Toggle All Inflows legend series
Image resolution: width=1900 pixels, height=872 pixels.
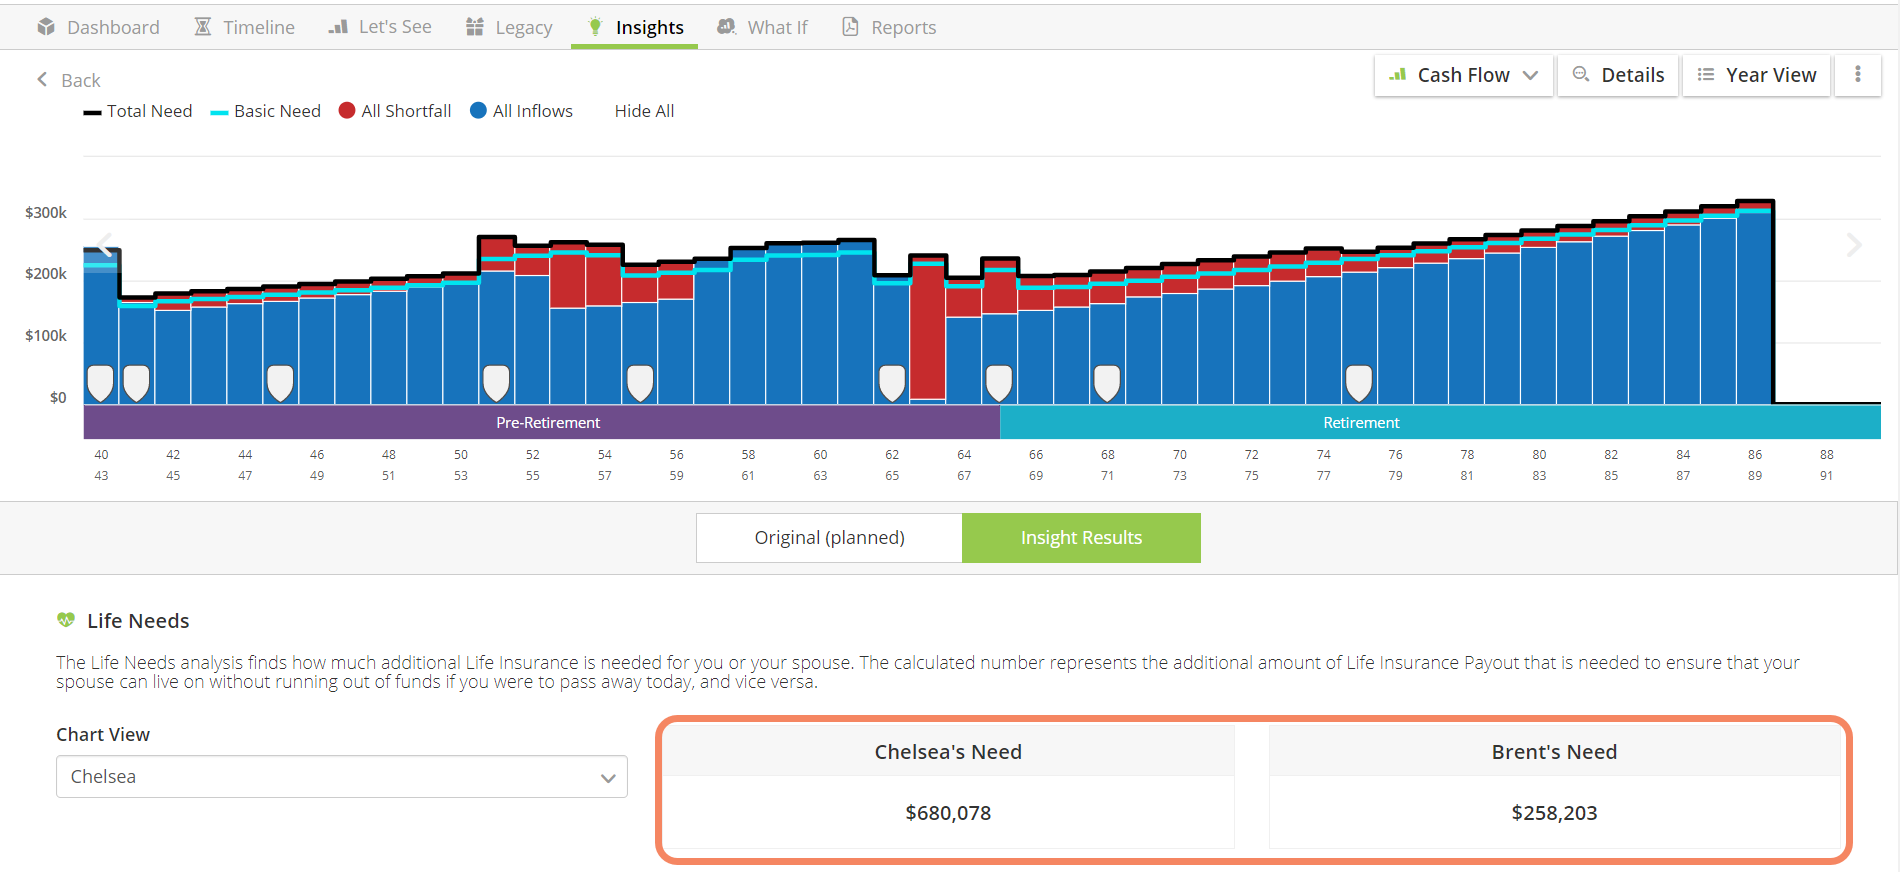point(522,111)
